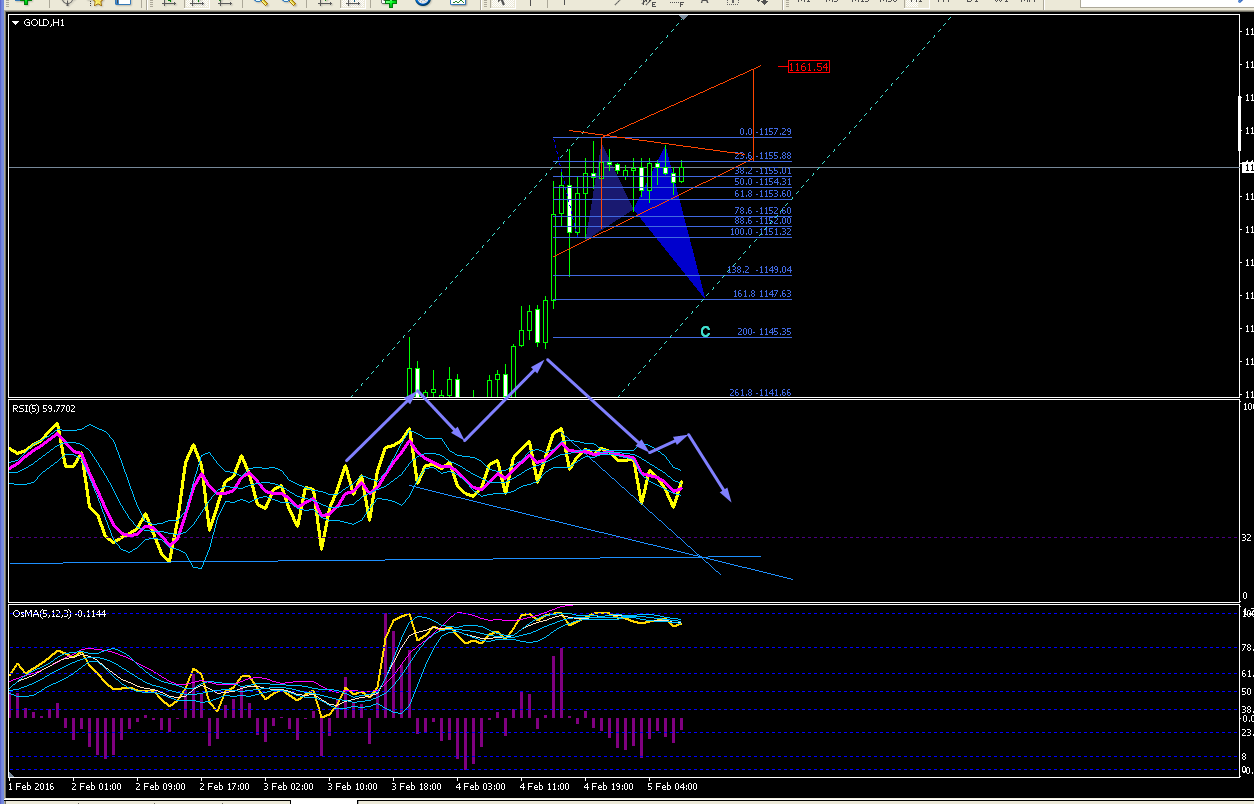
Task: Select the Fibonacci 261.8 -1141.66 level label
Action: click(x=760, y=393)
